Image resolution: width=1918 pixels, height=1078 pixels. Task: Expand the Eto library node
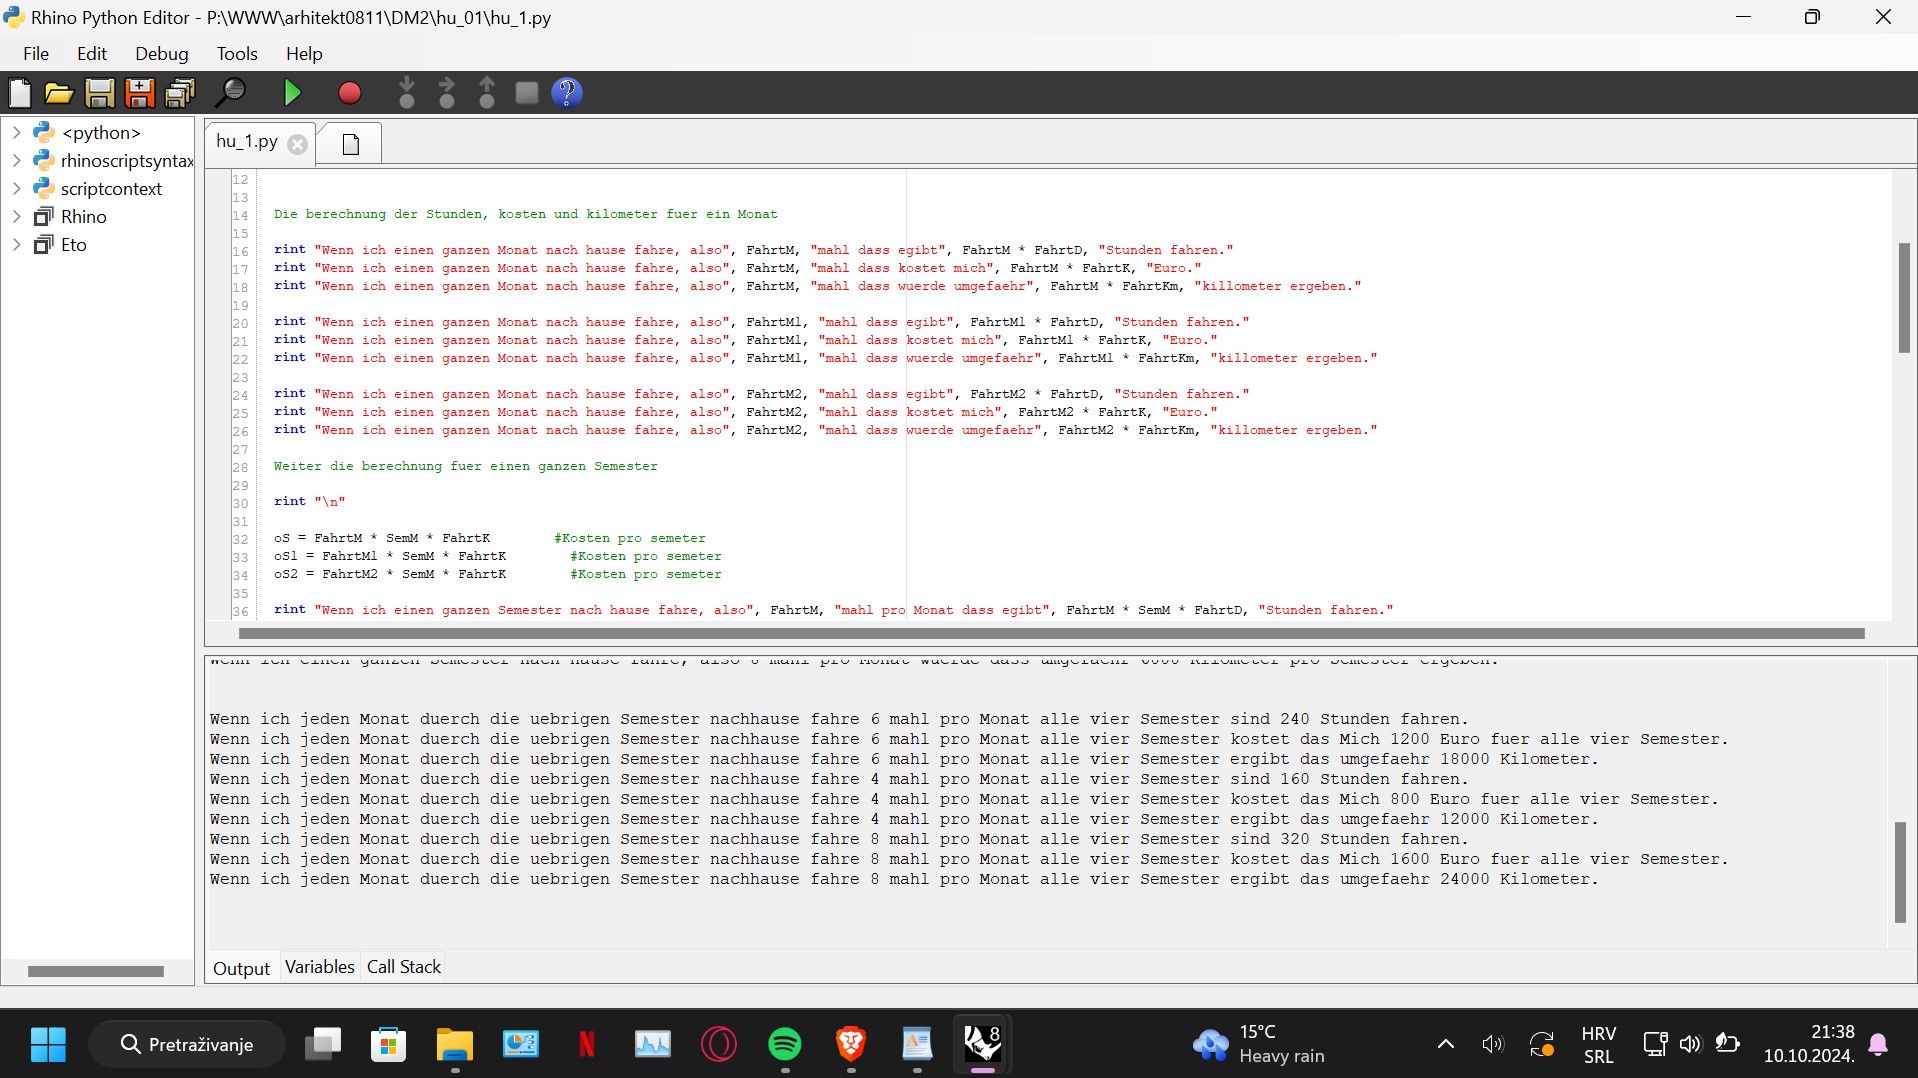(x=16, y=244)
